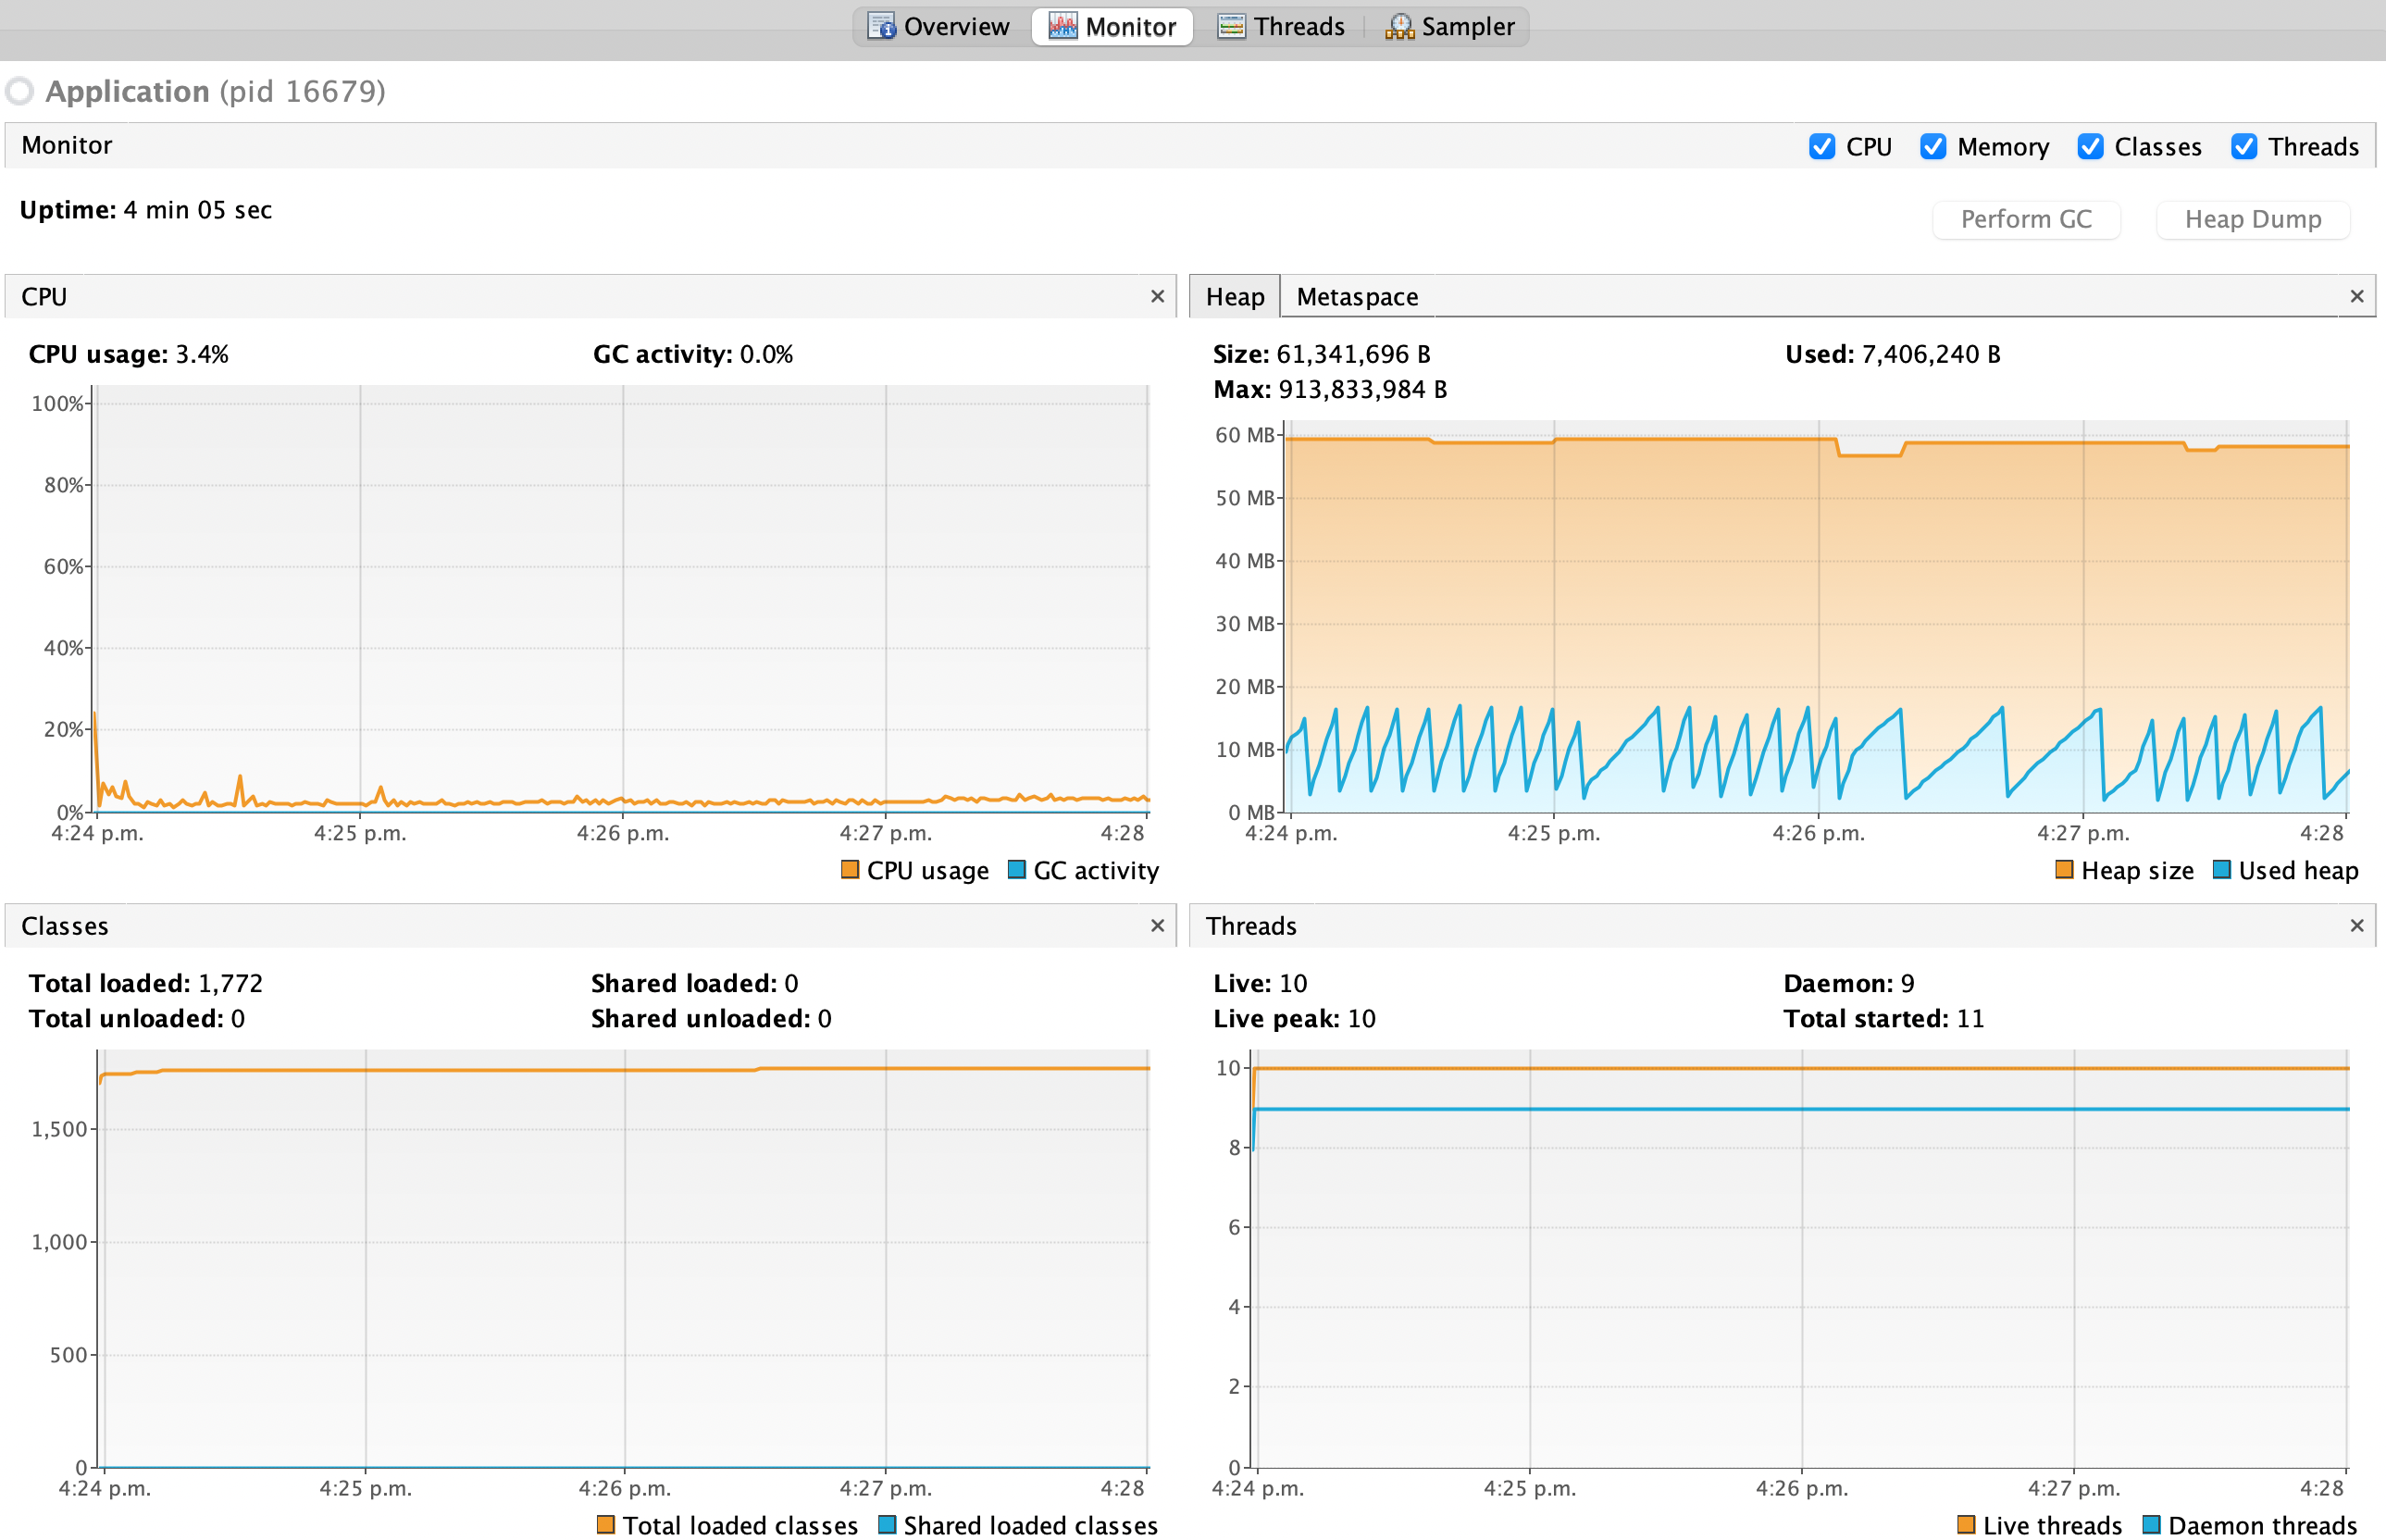Viewport: 2386px width, 1540px height.
Task: Toggle the Memory monitor checkbox
Action: (x=1933, y=146)
